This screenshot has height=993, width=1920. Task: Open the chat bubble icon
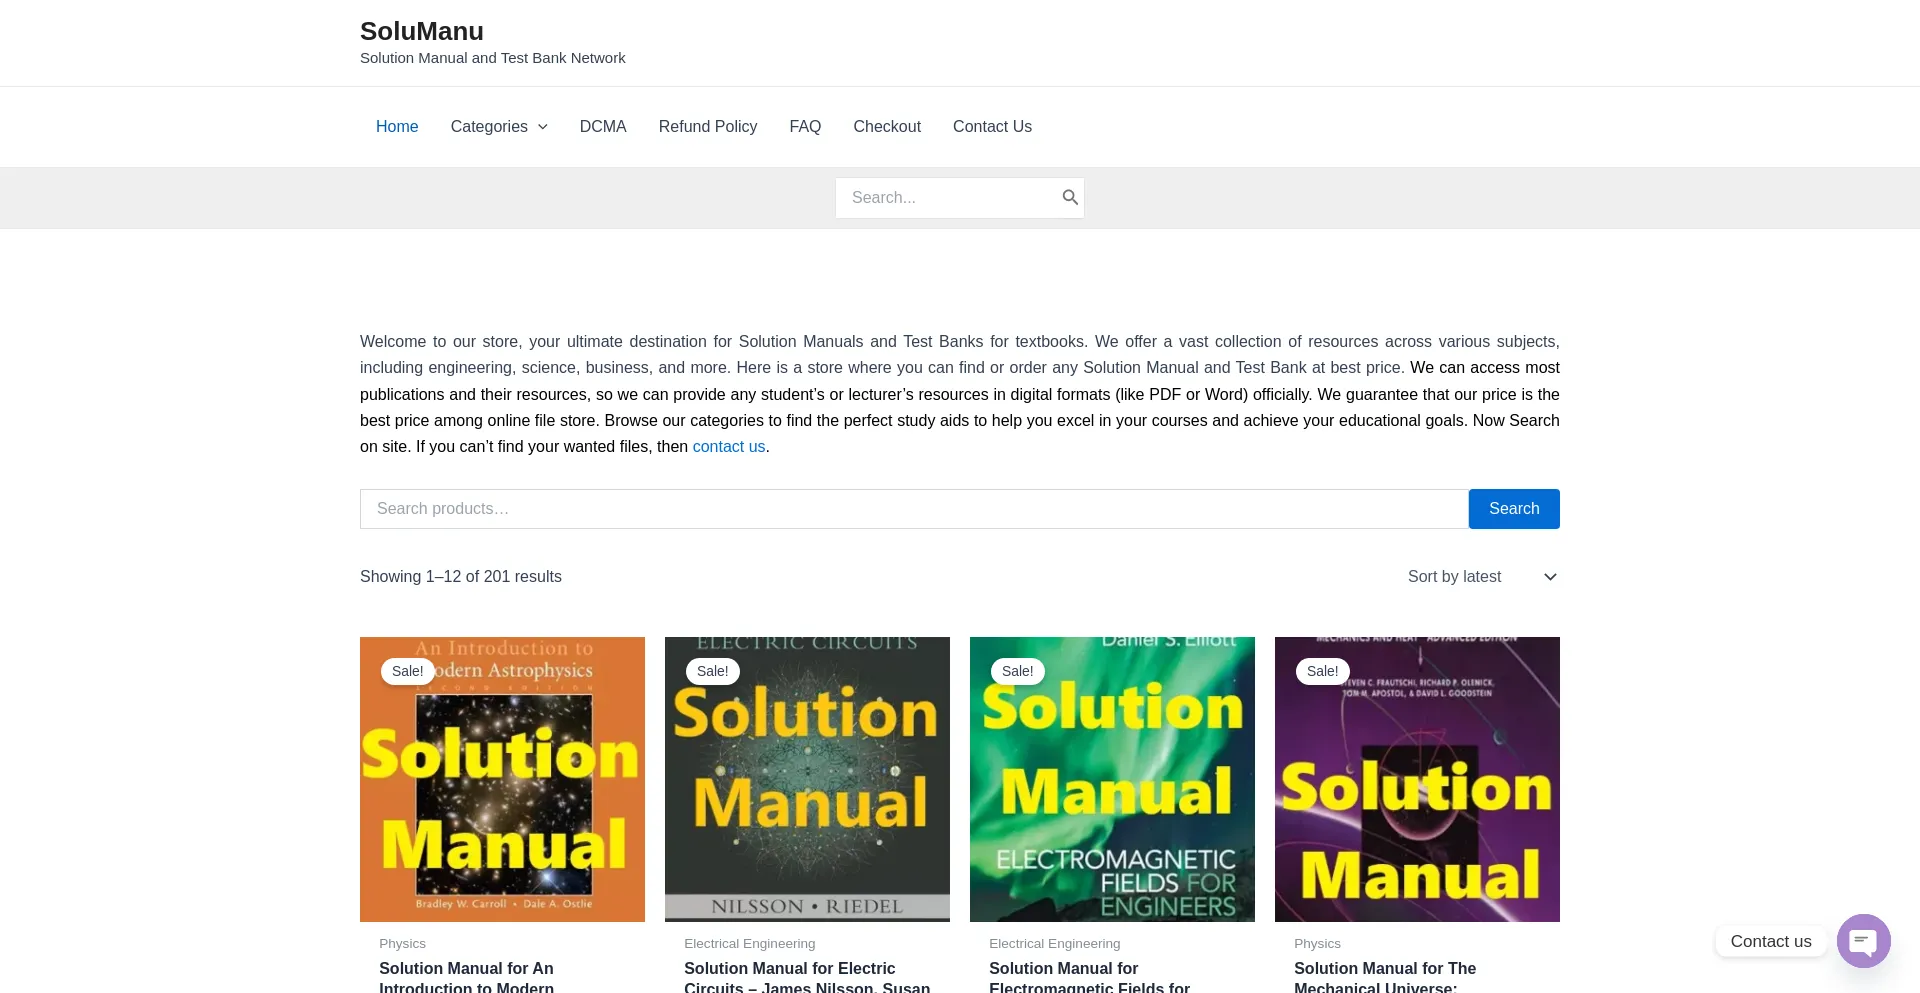click(1863, 941)
